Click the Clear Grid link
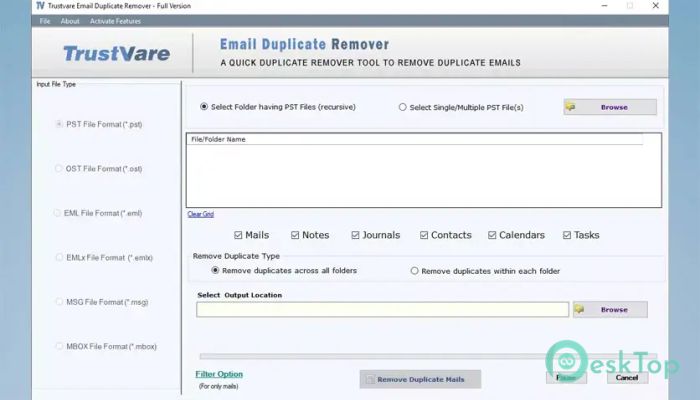The height and width of the screenshot is (400, 700). pyautogui.click(x=200, y=214)
